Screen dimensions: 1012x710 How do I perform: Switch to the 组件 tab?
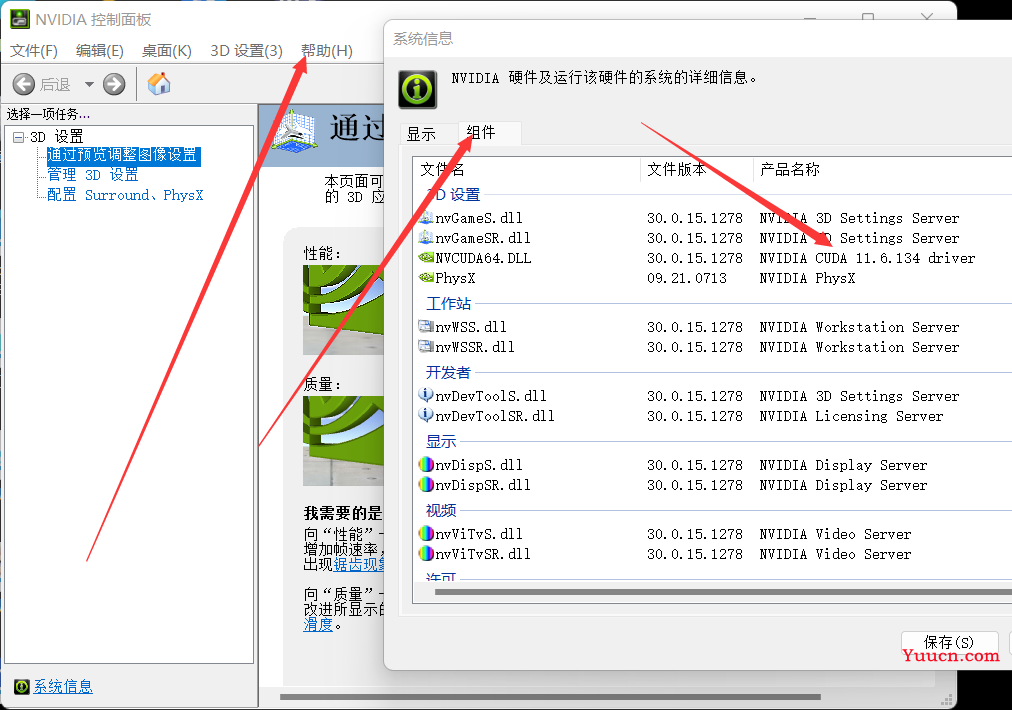(481, 133)
